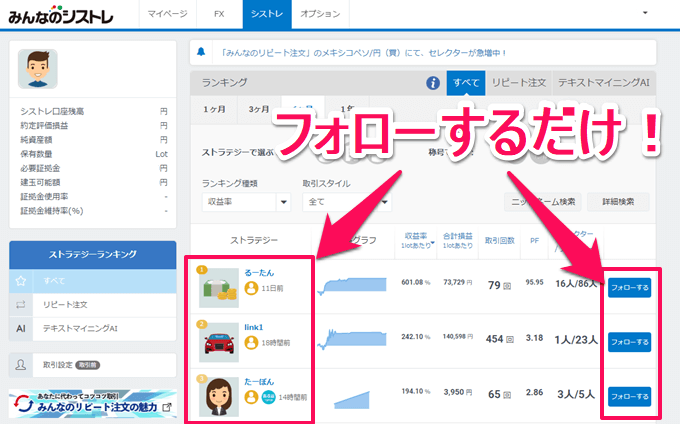Click the みんなのリピート注文の魅力 banner
This screenshot has width=680, height=424.
tap(92, 403)
